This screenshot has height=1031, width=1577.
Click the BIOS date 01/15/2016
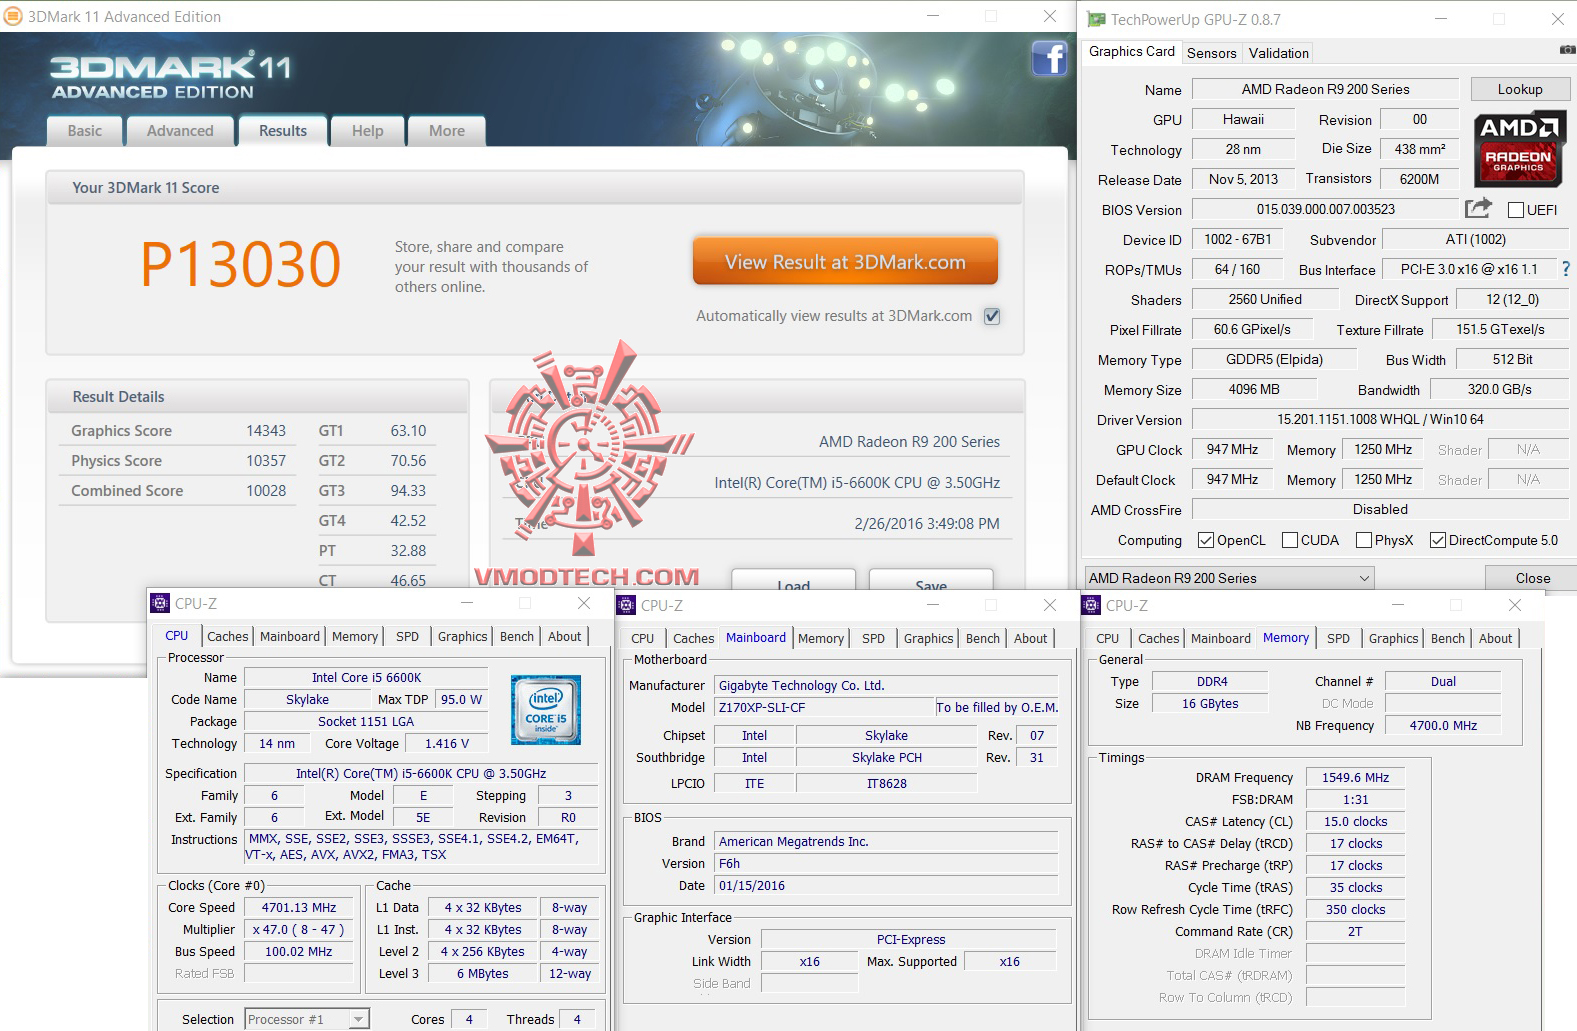887,885
